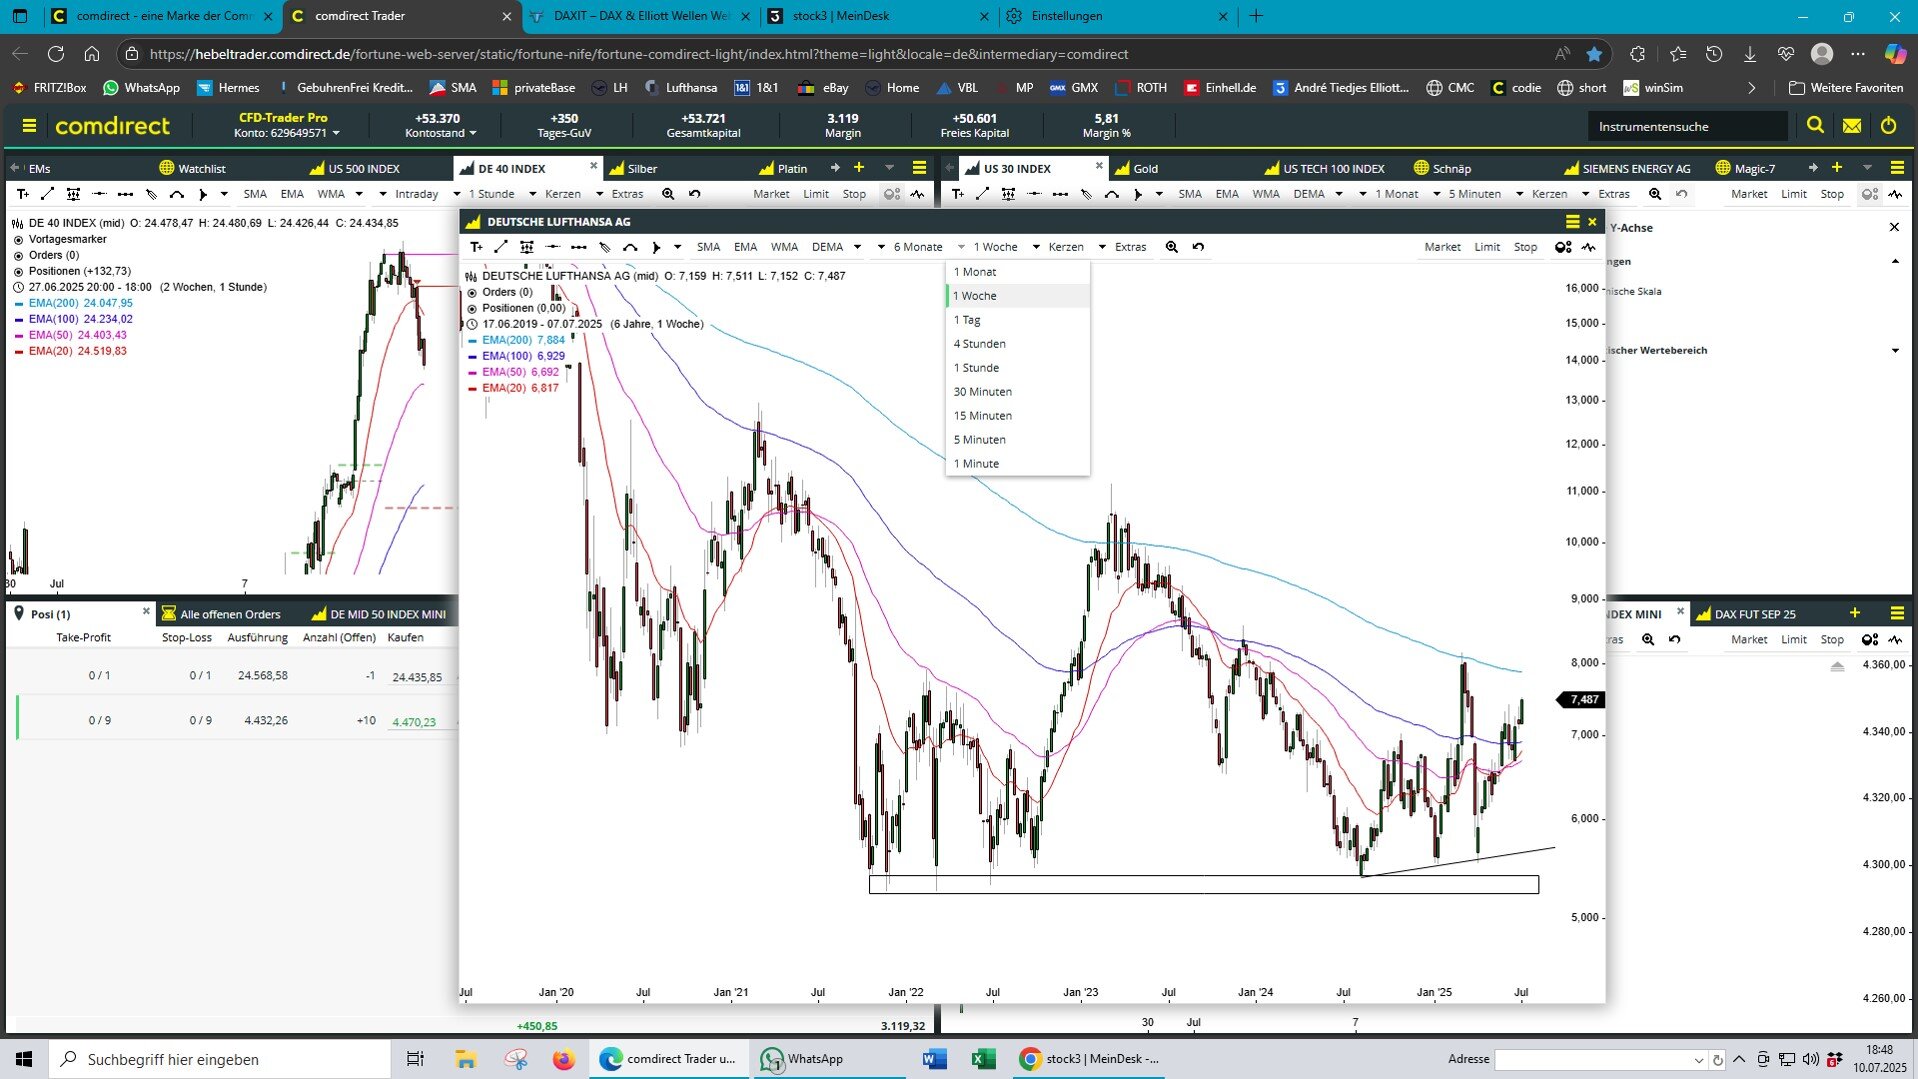Select the text tool in Lufthansa chart toolbar

tap(476, 247)
